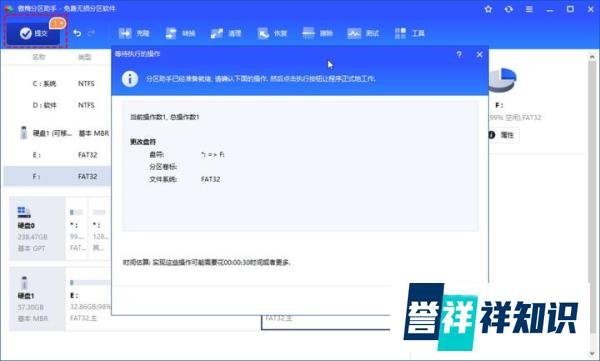Click the USB drive icon above 硬盘1

(x=24, y=283)
